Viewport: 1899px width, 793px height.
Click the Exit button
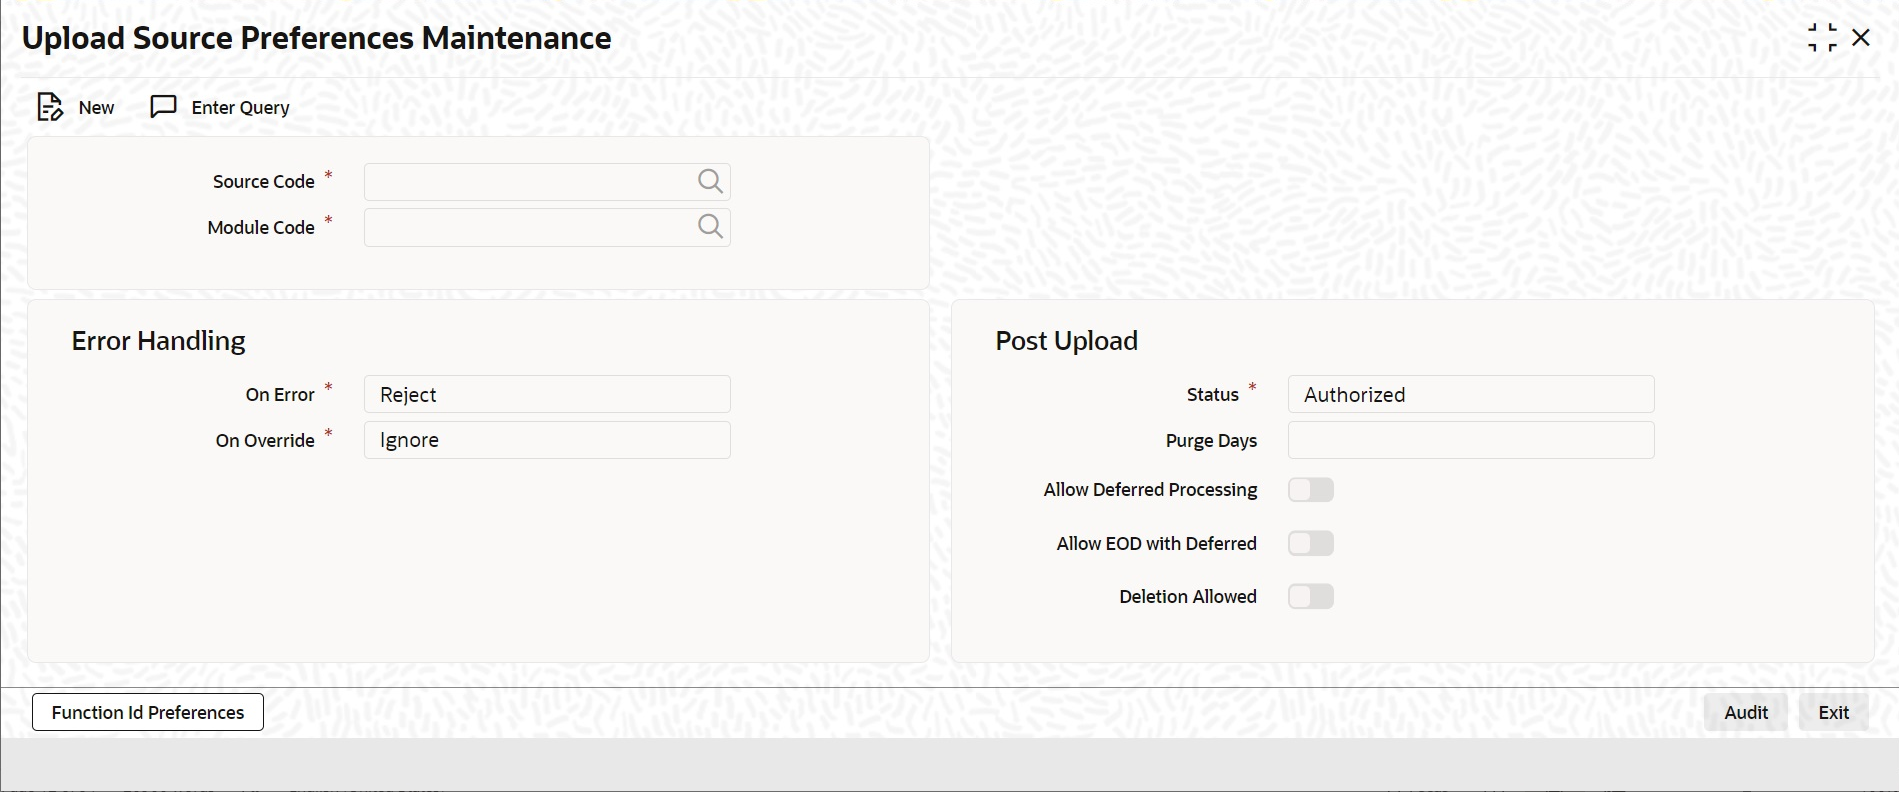tap(1834, 712)
